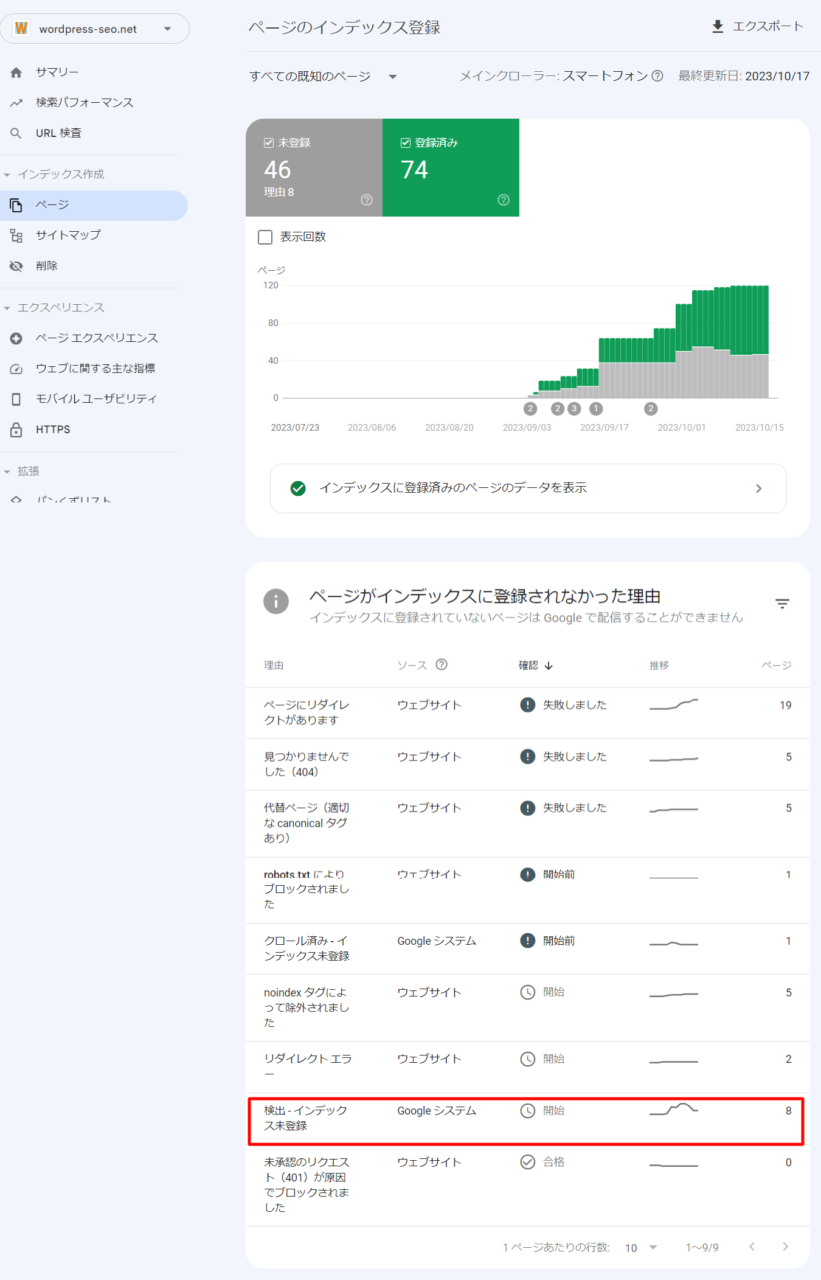Click the ウェブに関する主な指標 gauge icon
The height and width of the screenshot is (1280, 821).
pos(15,369)
